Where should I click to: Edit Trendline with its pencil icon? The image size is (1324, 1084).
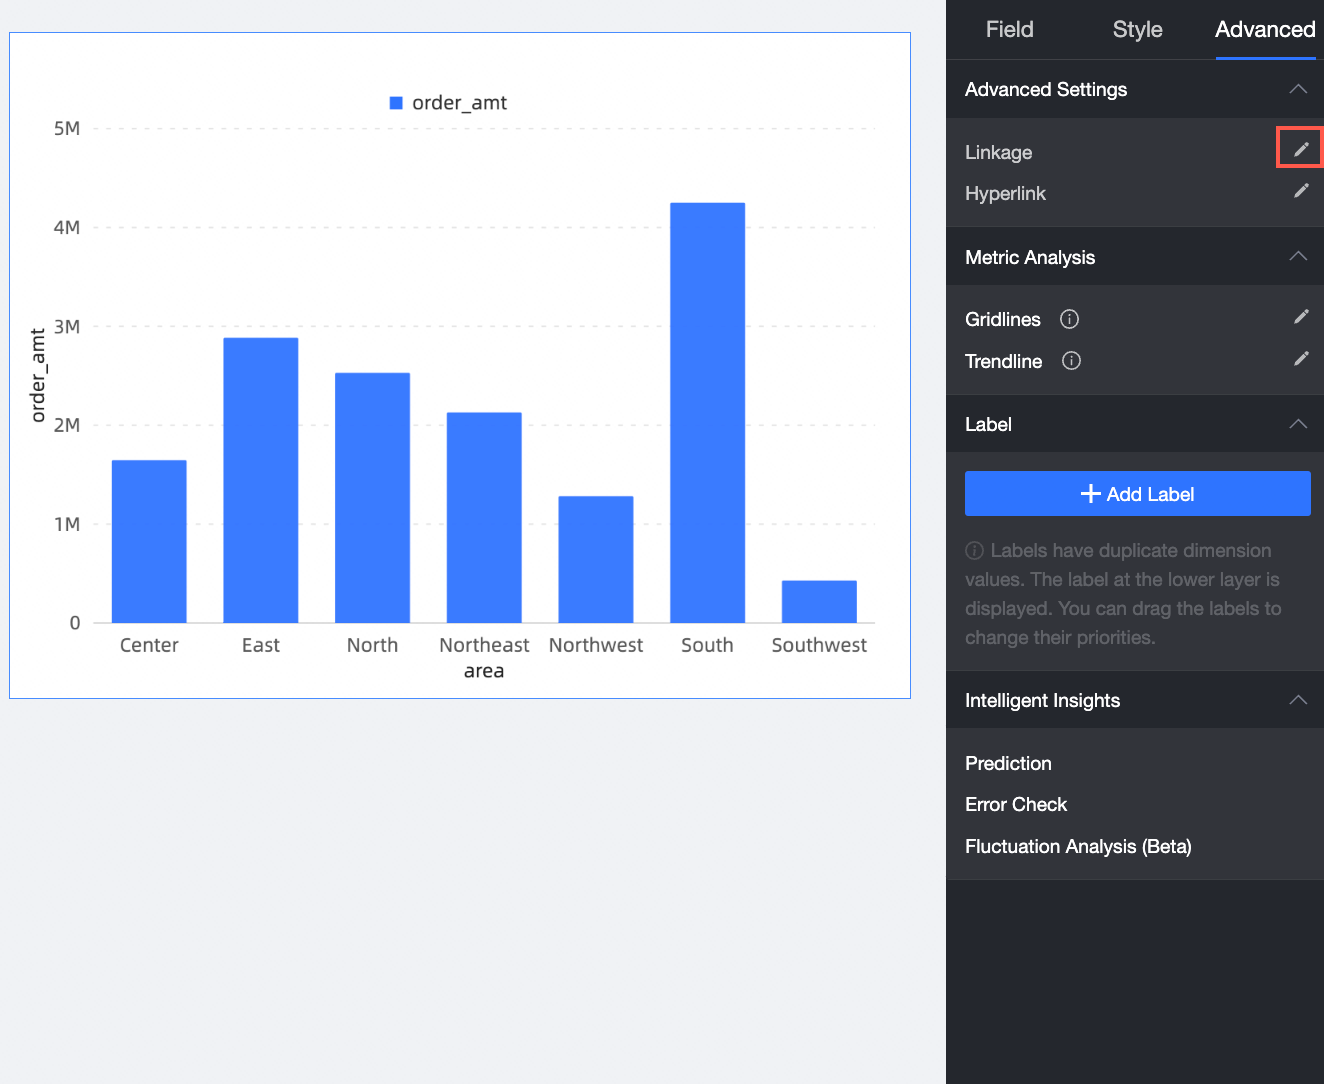click(1301, 358)
